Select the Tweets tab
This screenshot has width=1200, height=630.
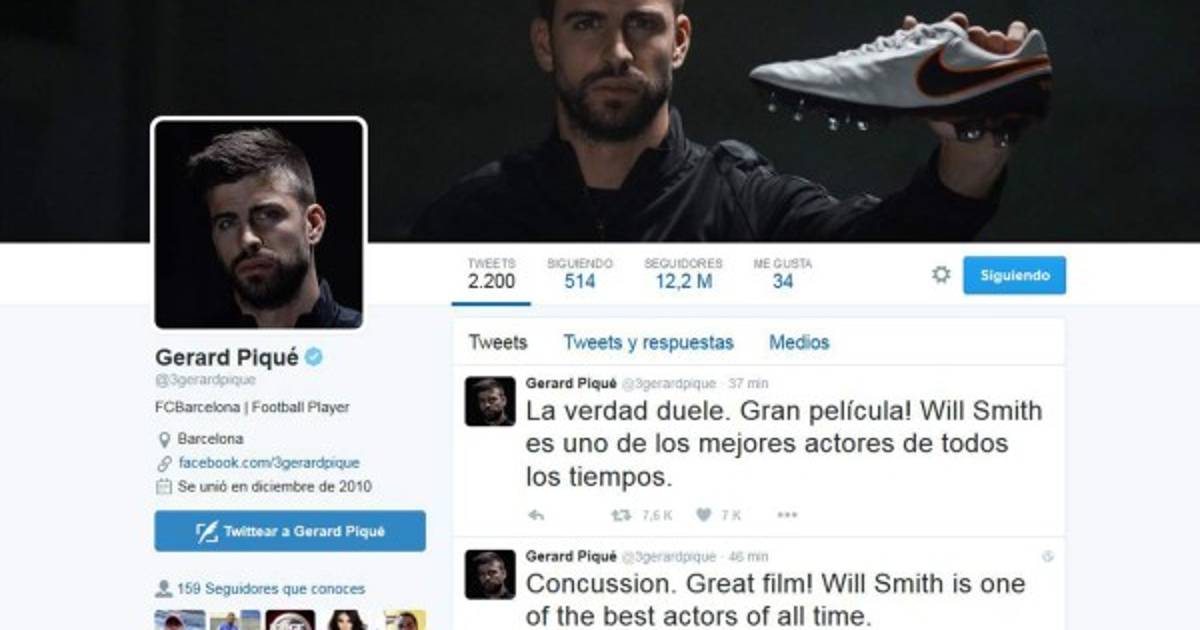(498, 343)
